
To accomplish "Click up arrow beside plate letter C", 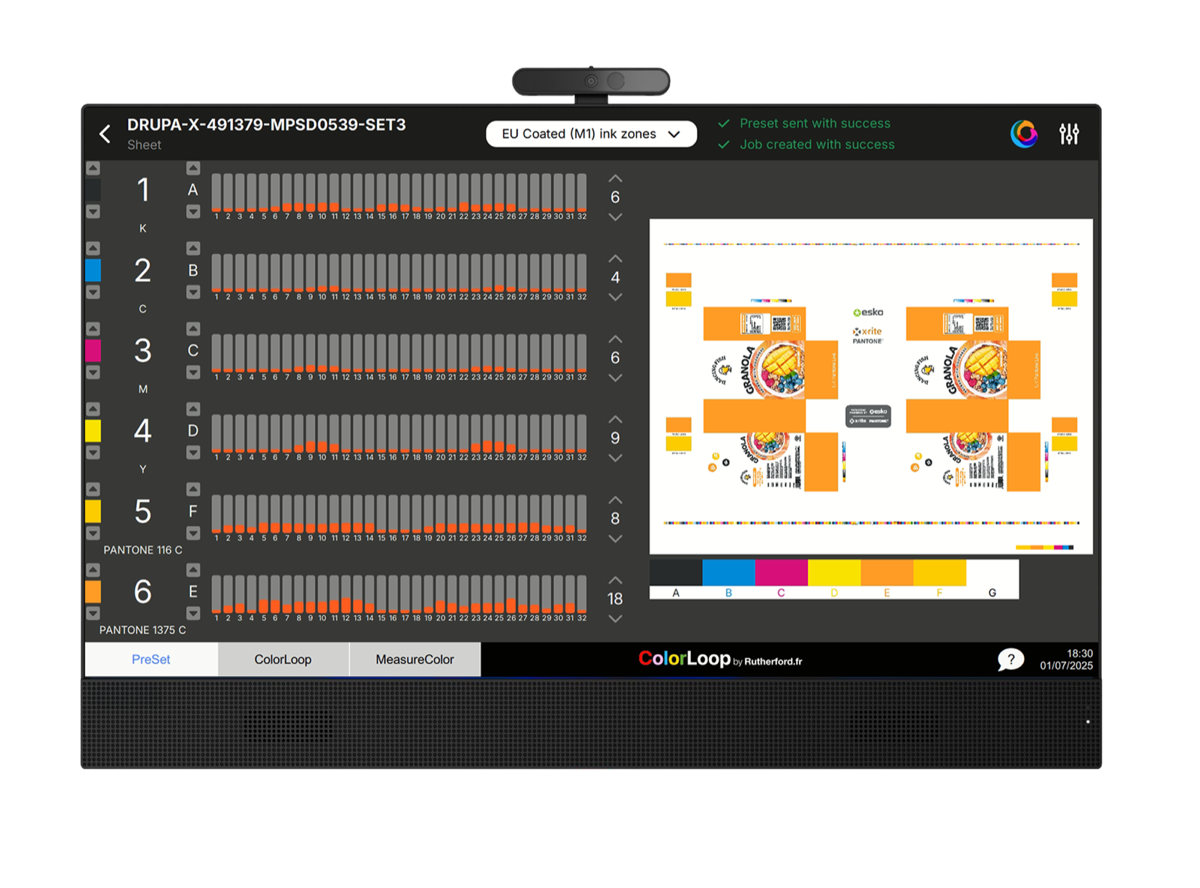I will tap(193, 329).
